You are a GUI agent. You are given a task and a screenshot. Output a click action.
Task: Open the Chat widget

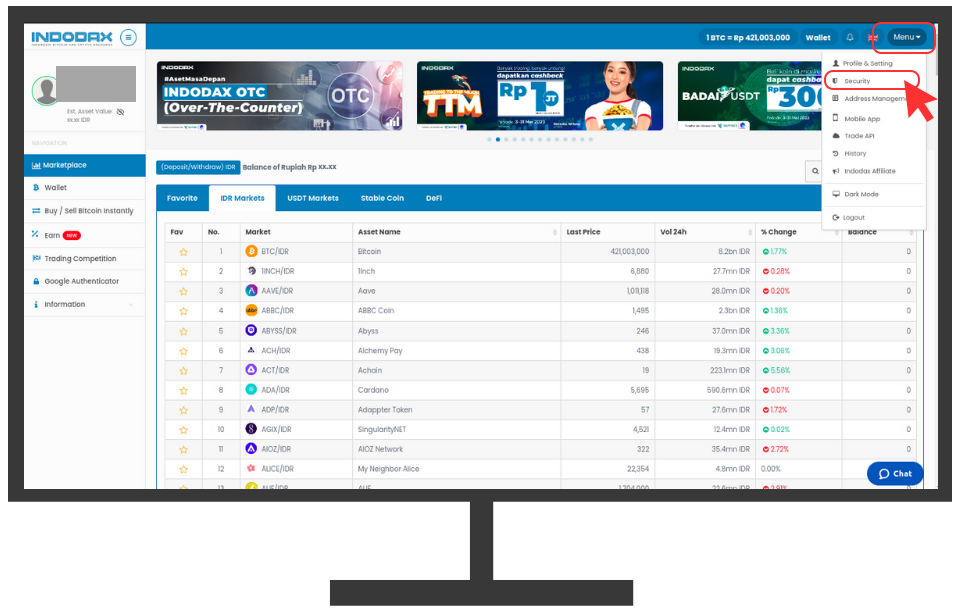(x=895, y=474)
